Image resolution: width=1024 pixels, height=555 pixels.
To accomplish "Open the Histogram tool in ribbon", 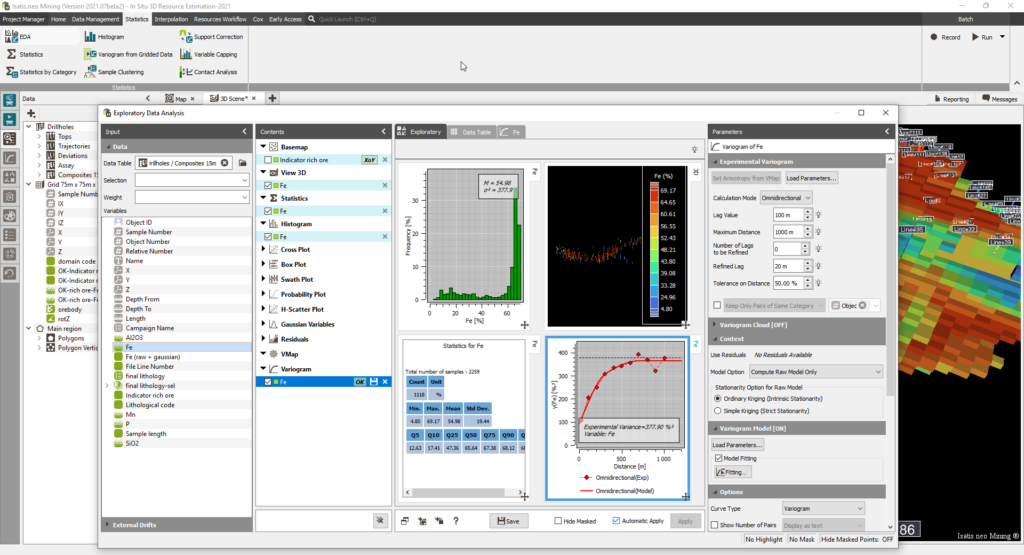I will tap(104, 37).
